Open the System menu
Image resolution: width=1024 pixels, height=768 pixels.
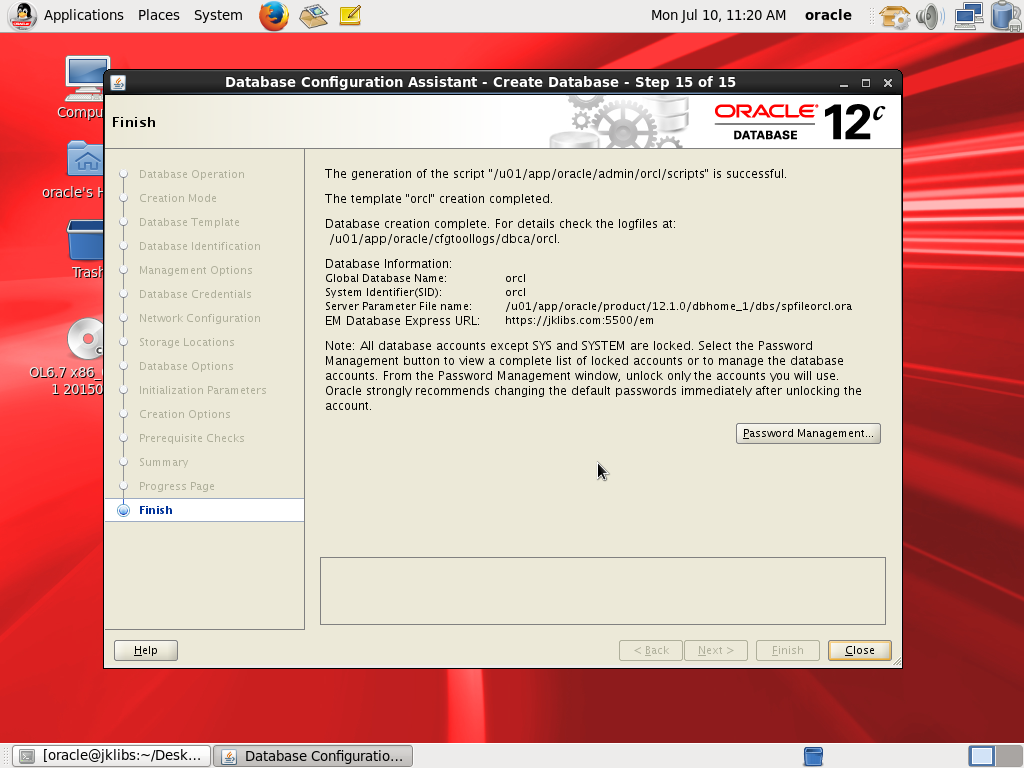[x=218, y=15]
